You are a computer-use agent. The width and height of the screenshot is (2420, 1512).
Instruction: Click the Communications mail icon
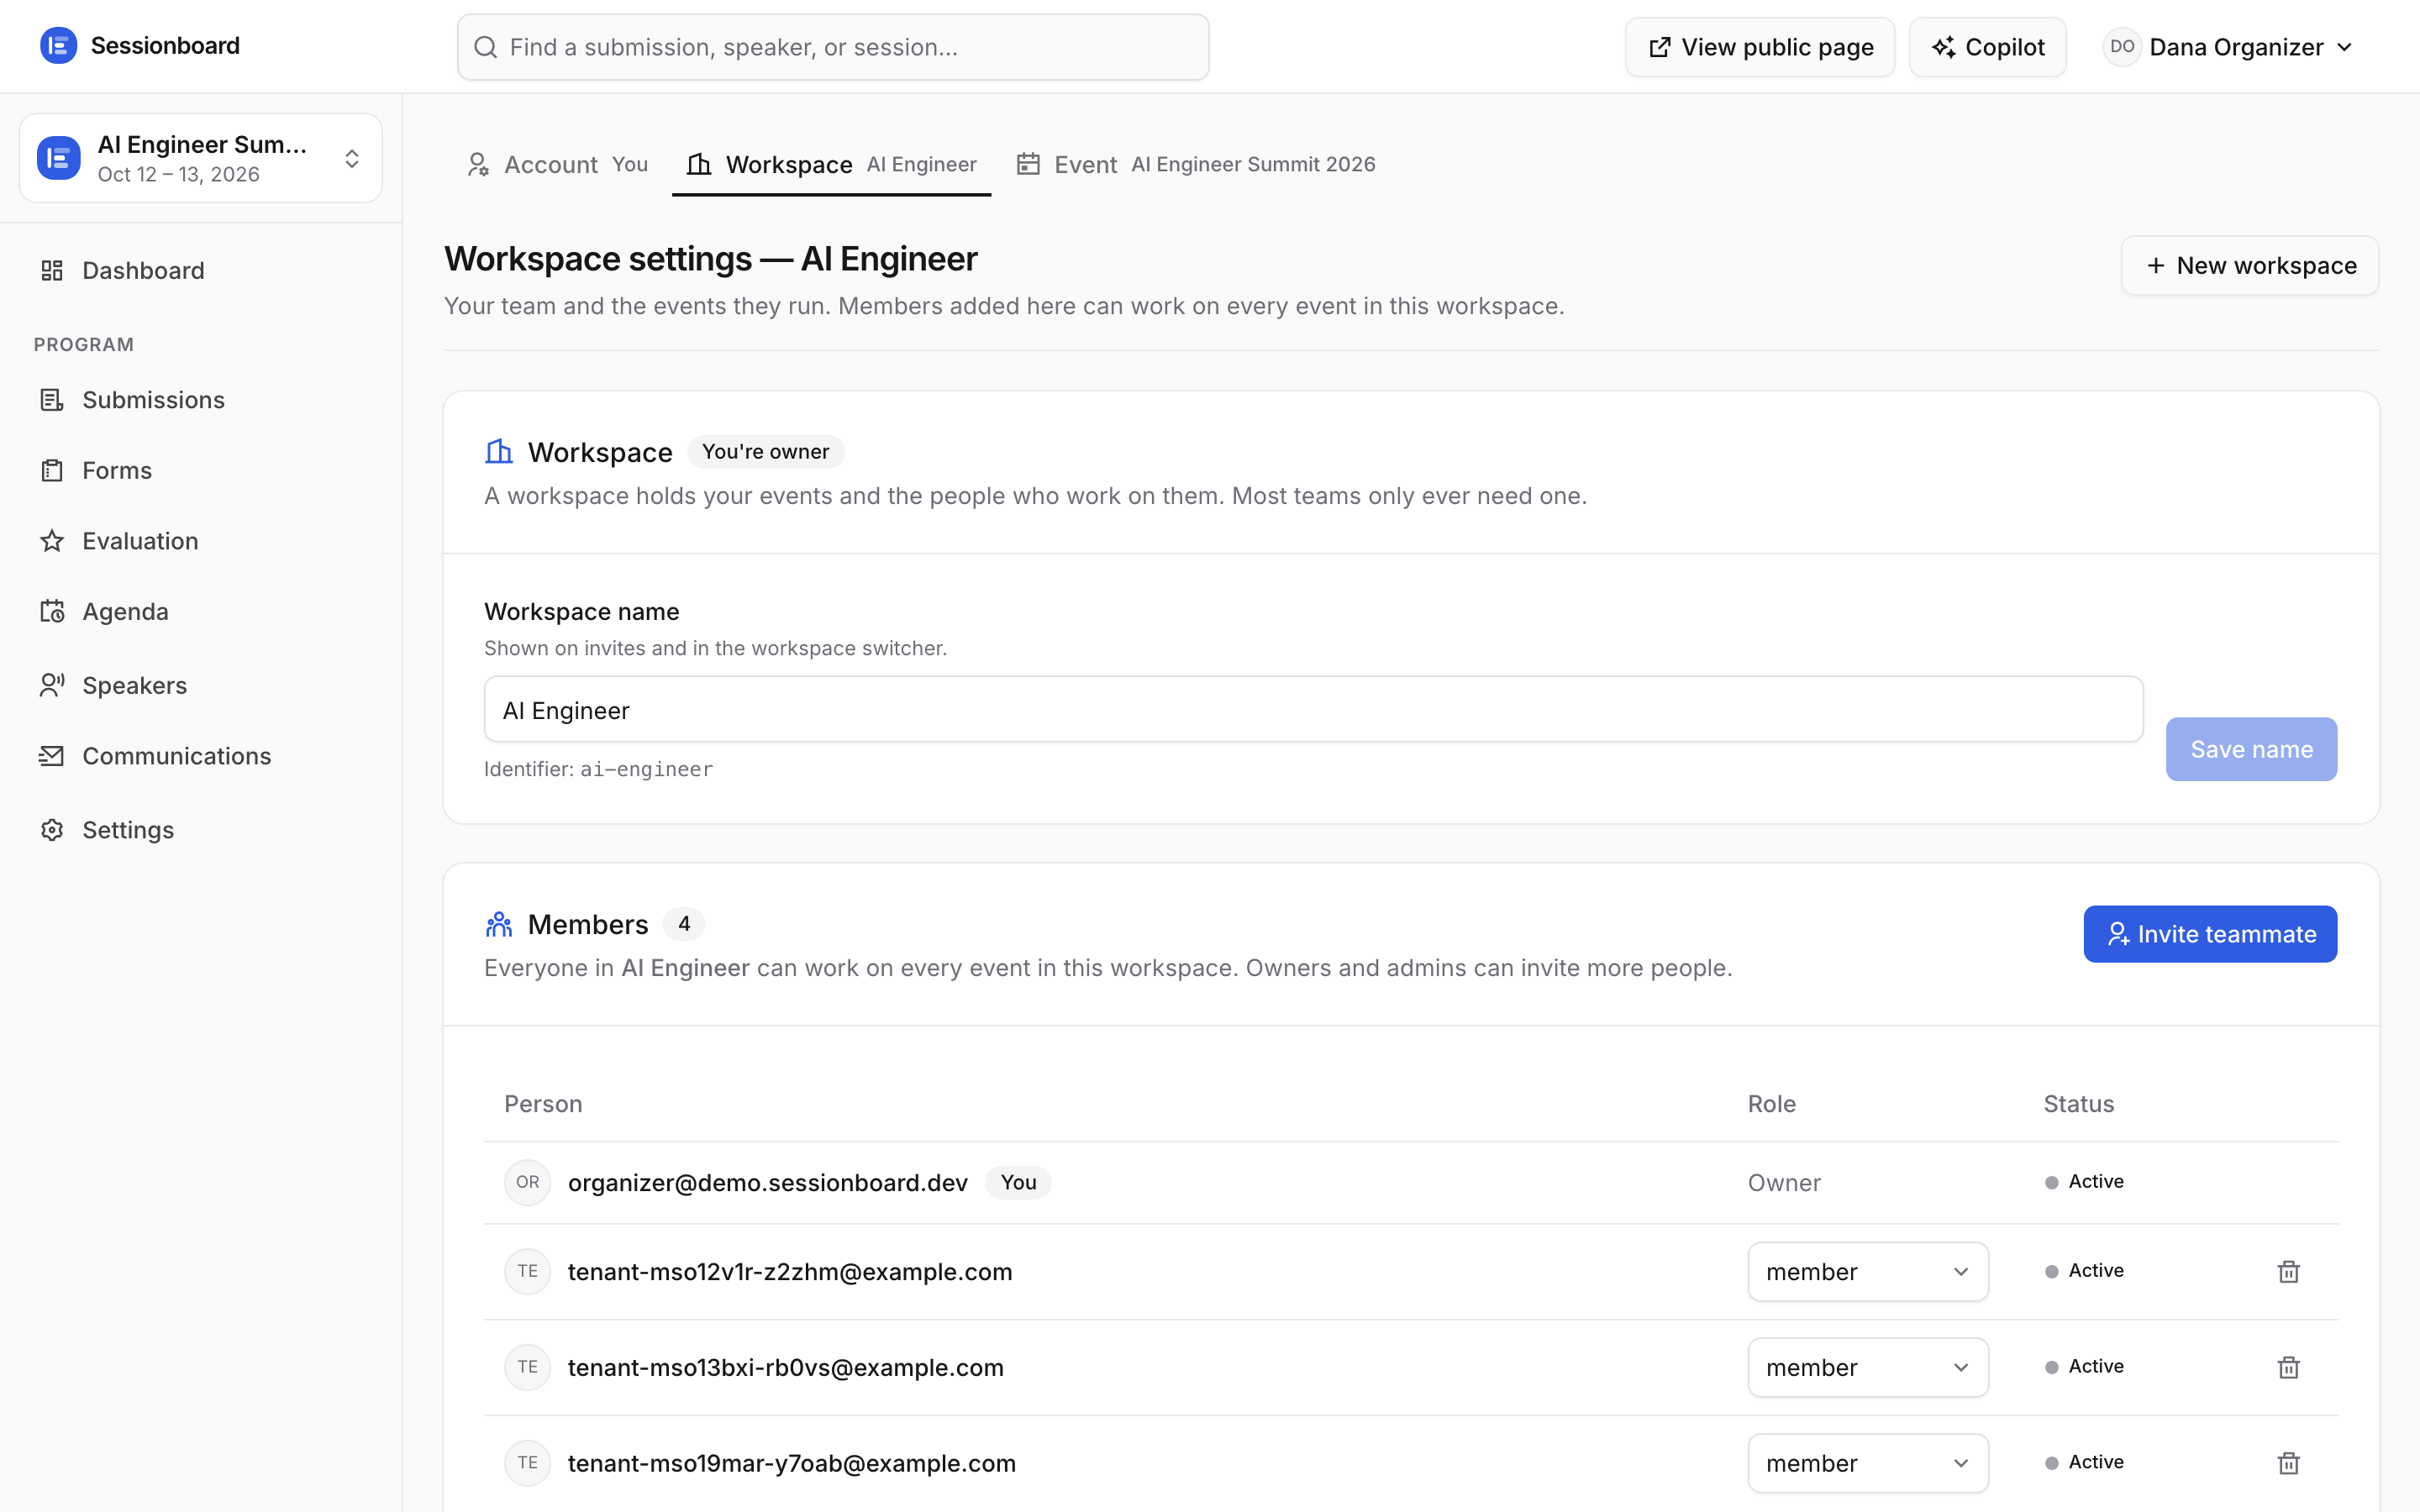(52, 756)
